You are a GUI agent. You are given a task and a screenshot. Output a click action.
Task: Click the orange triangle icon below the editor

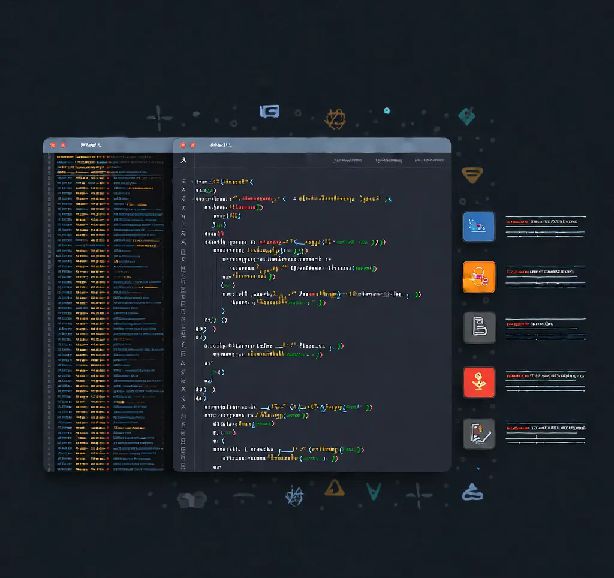point(334,488)
